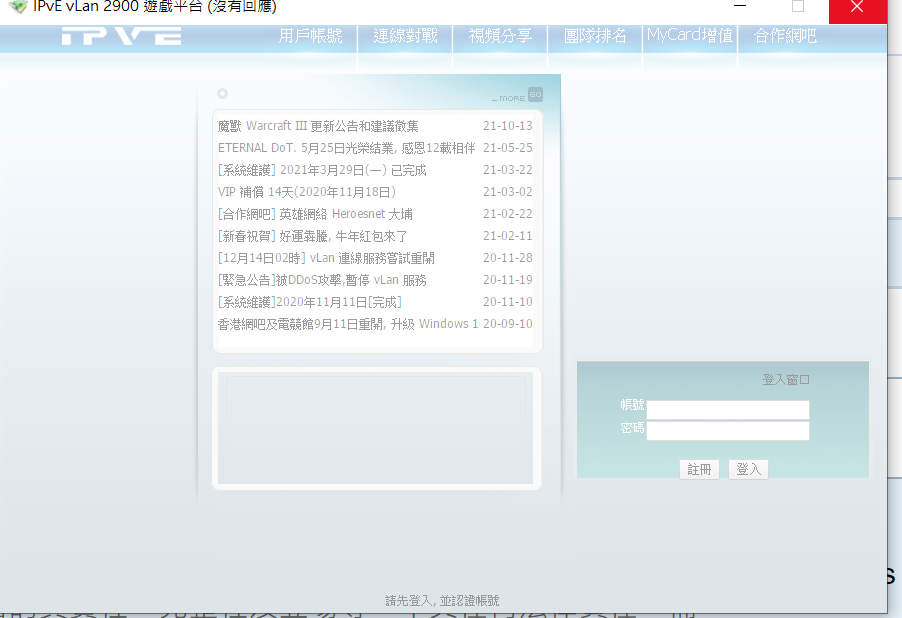Open [12月14日02時] vLan 連線服務嘗試重開 item

tap(326, 258)
